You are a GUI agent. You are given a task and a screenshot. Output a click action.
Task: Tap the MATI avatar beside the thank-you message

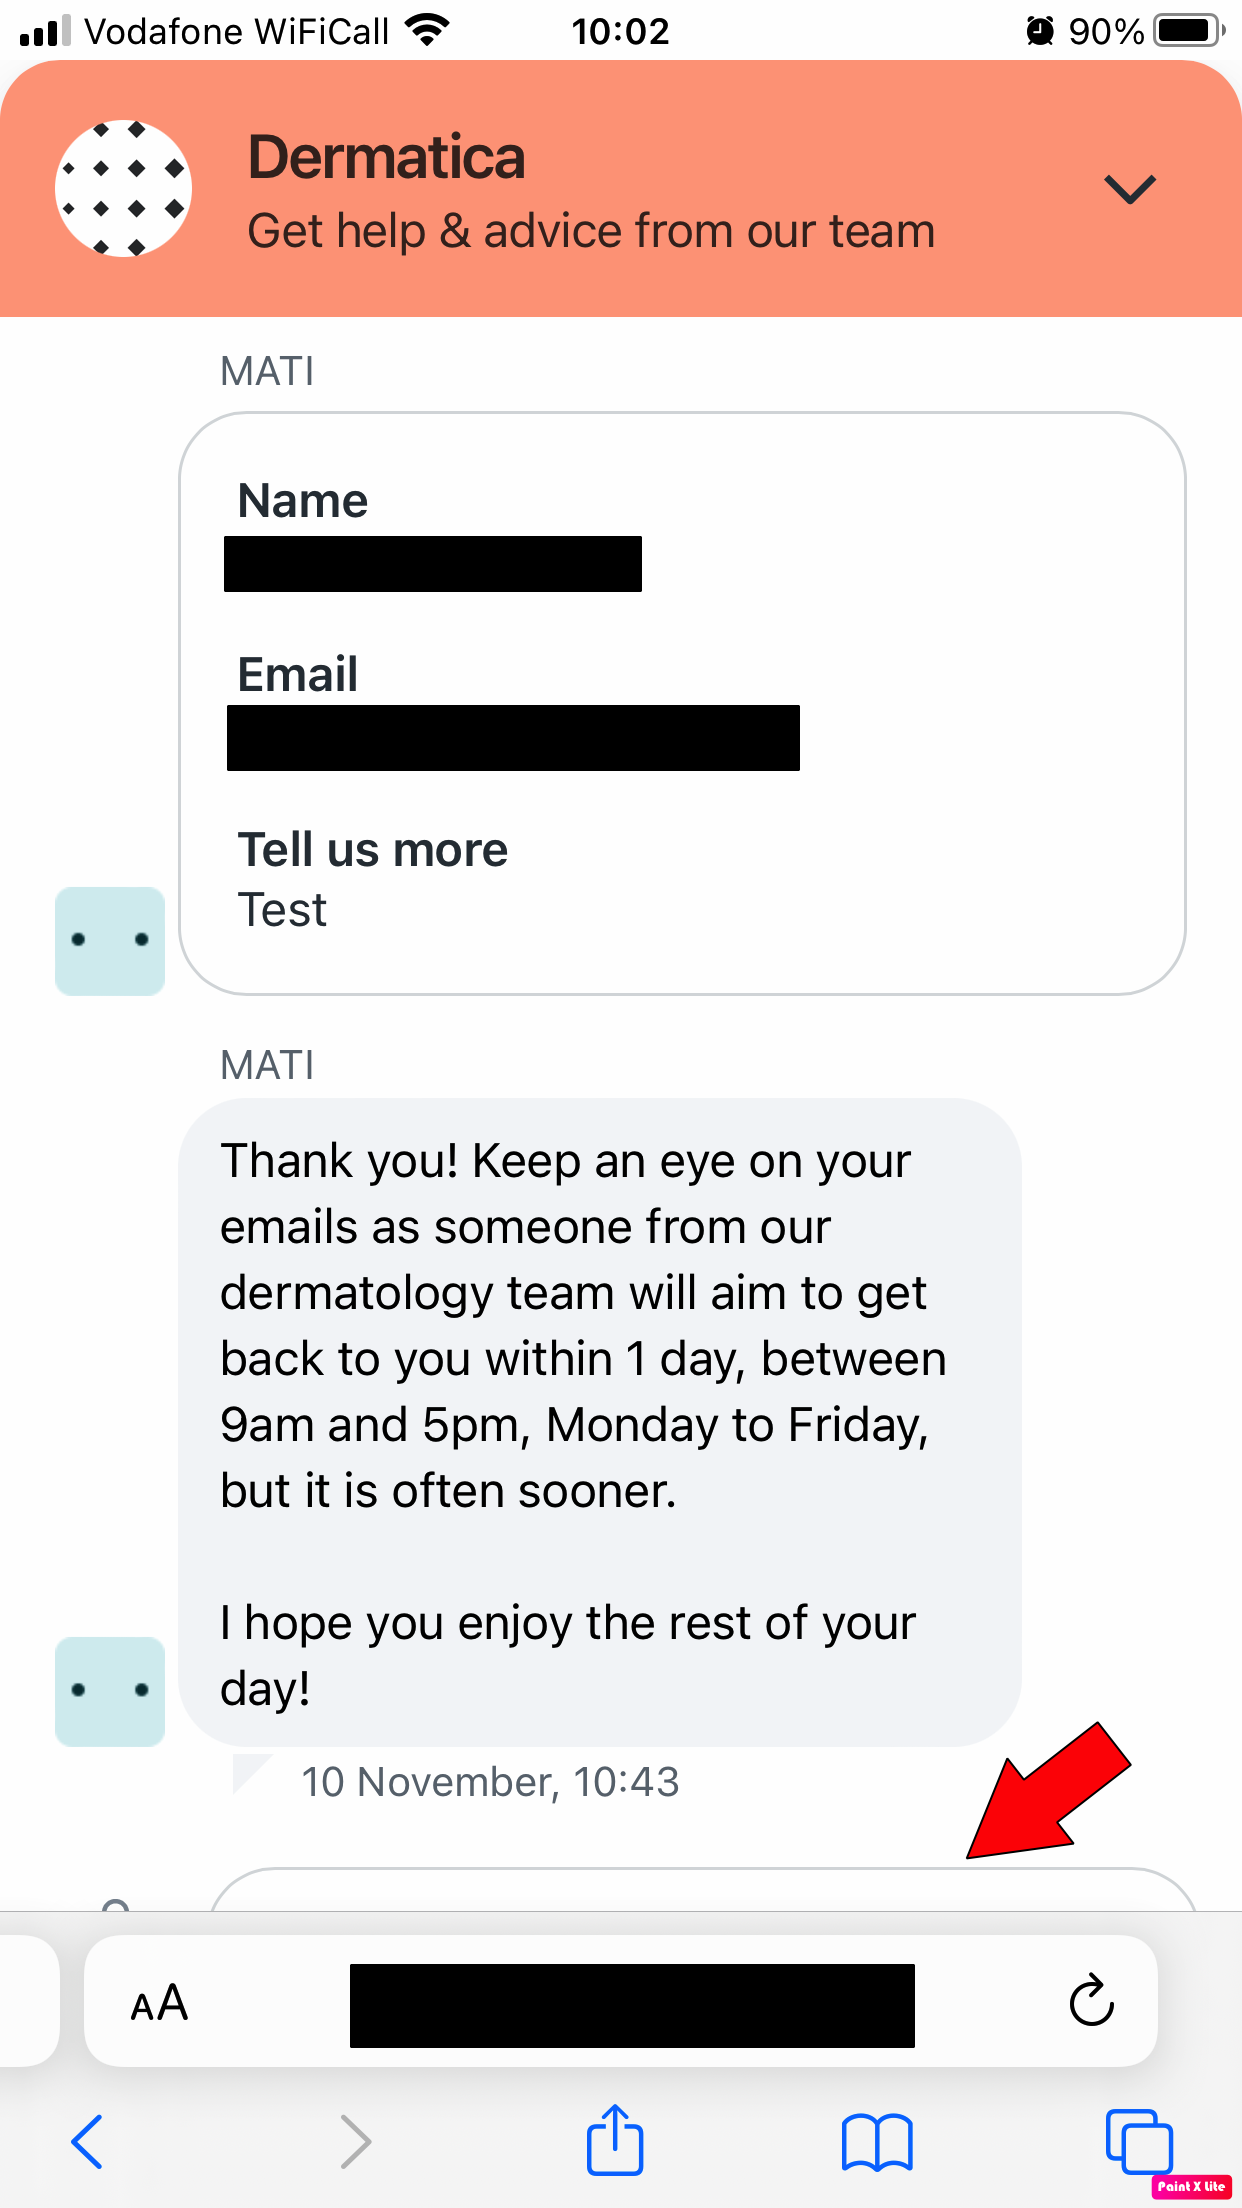point(110,1691)
